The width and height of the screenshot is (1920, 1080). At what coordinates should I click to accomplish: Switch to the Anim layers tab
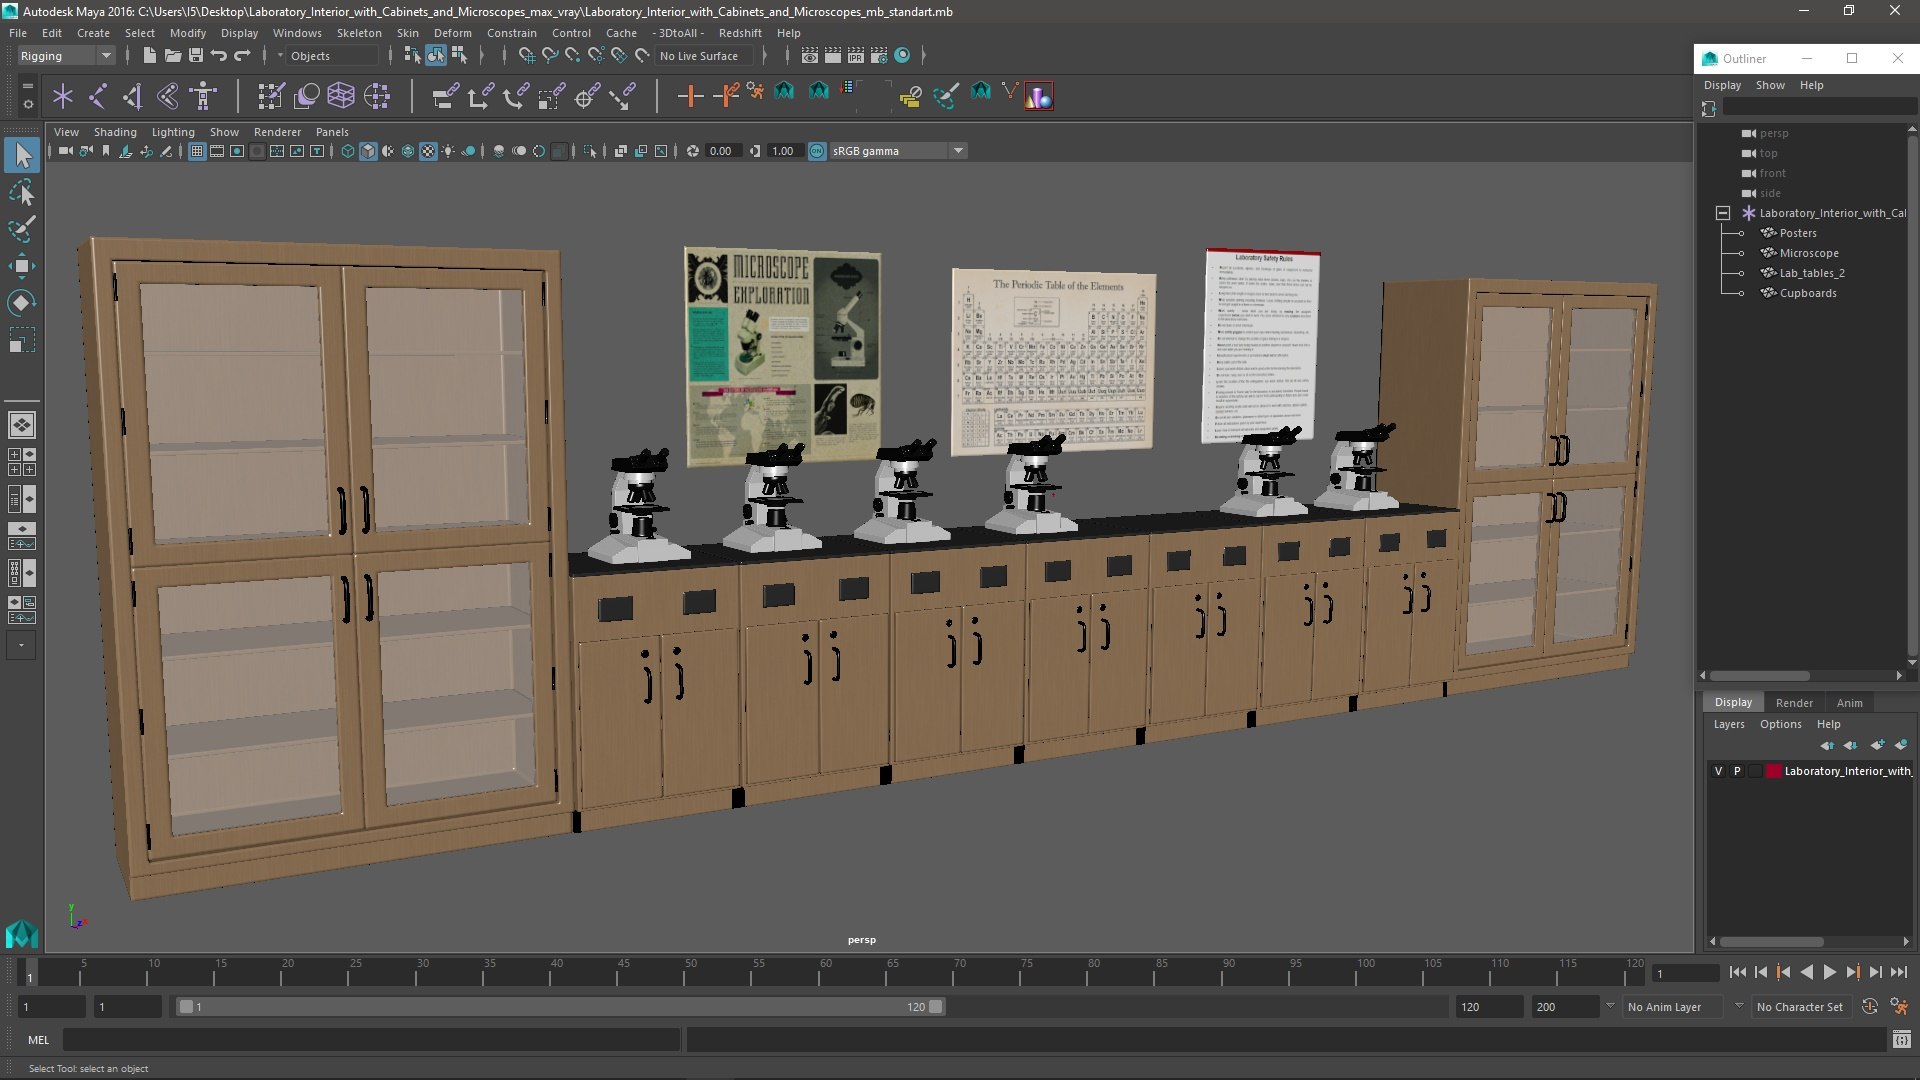(1849, 703)
